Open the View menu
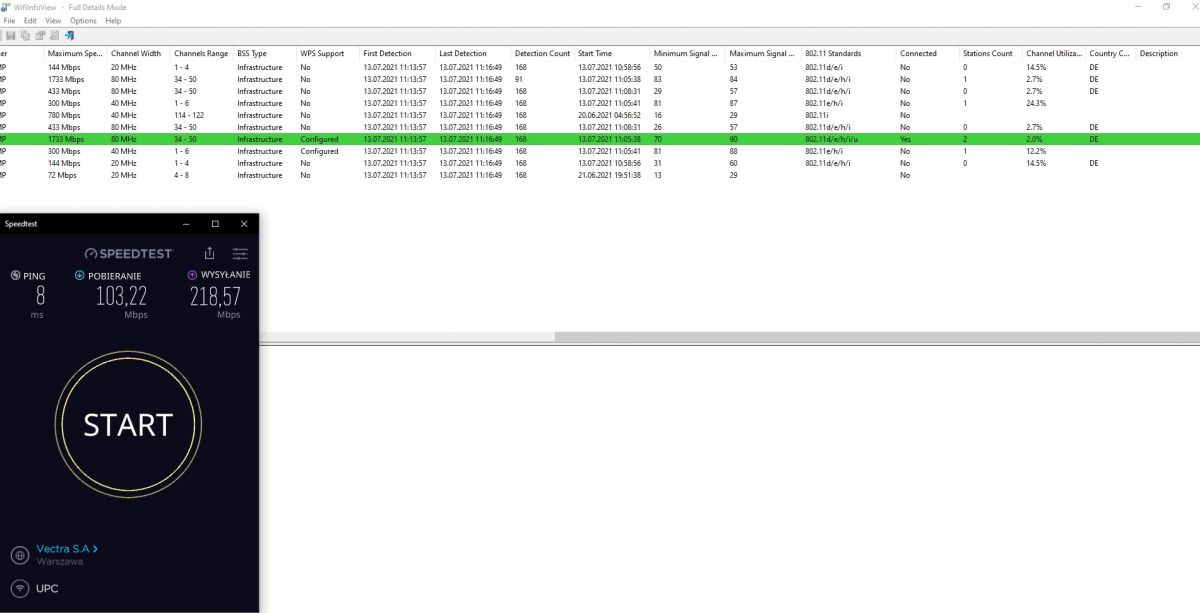The image size is (1200, 613). click(53, 20)
